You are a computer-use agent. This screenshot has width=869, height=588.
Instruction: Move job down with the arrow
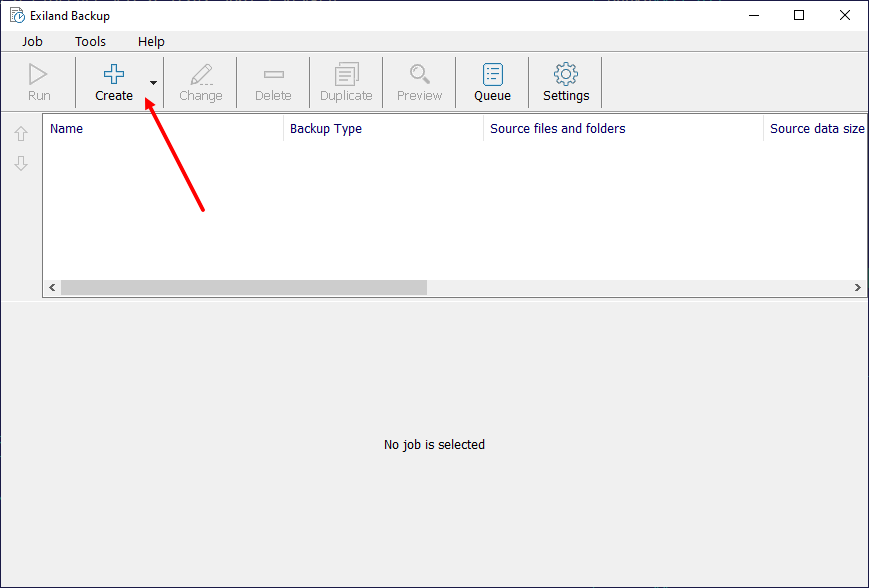[21, 163]
